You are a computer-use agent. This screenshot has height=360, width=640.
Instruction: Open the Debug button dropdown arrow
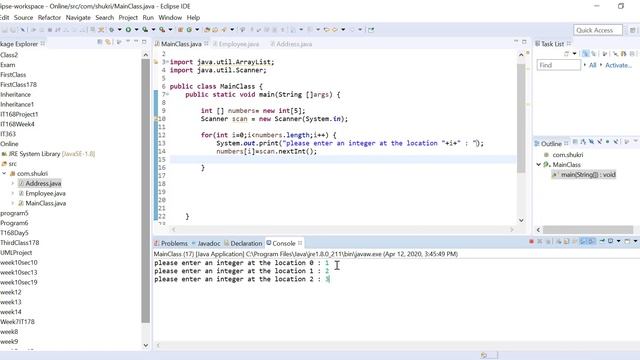point(120,29)
